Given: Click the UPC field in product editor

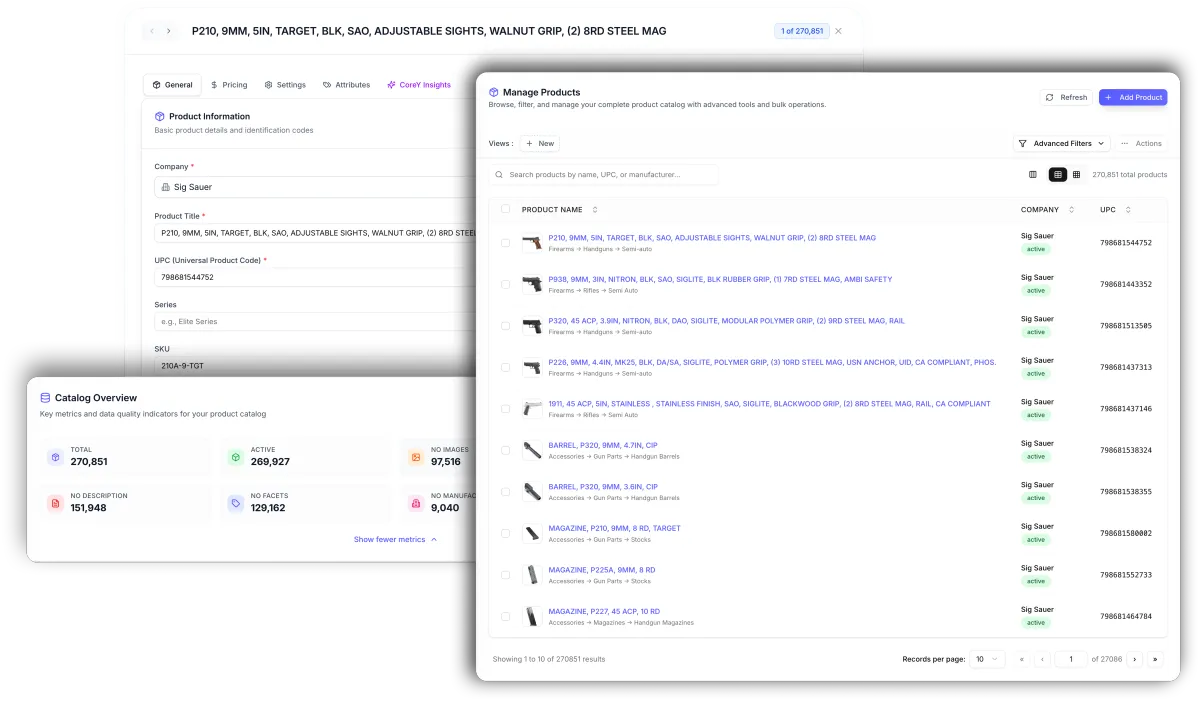Looking at the screenshot, I should 314,277.
